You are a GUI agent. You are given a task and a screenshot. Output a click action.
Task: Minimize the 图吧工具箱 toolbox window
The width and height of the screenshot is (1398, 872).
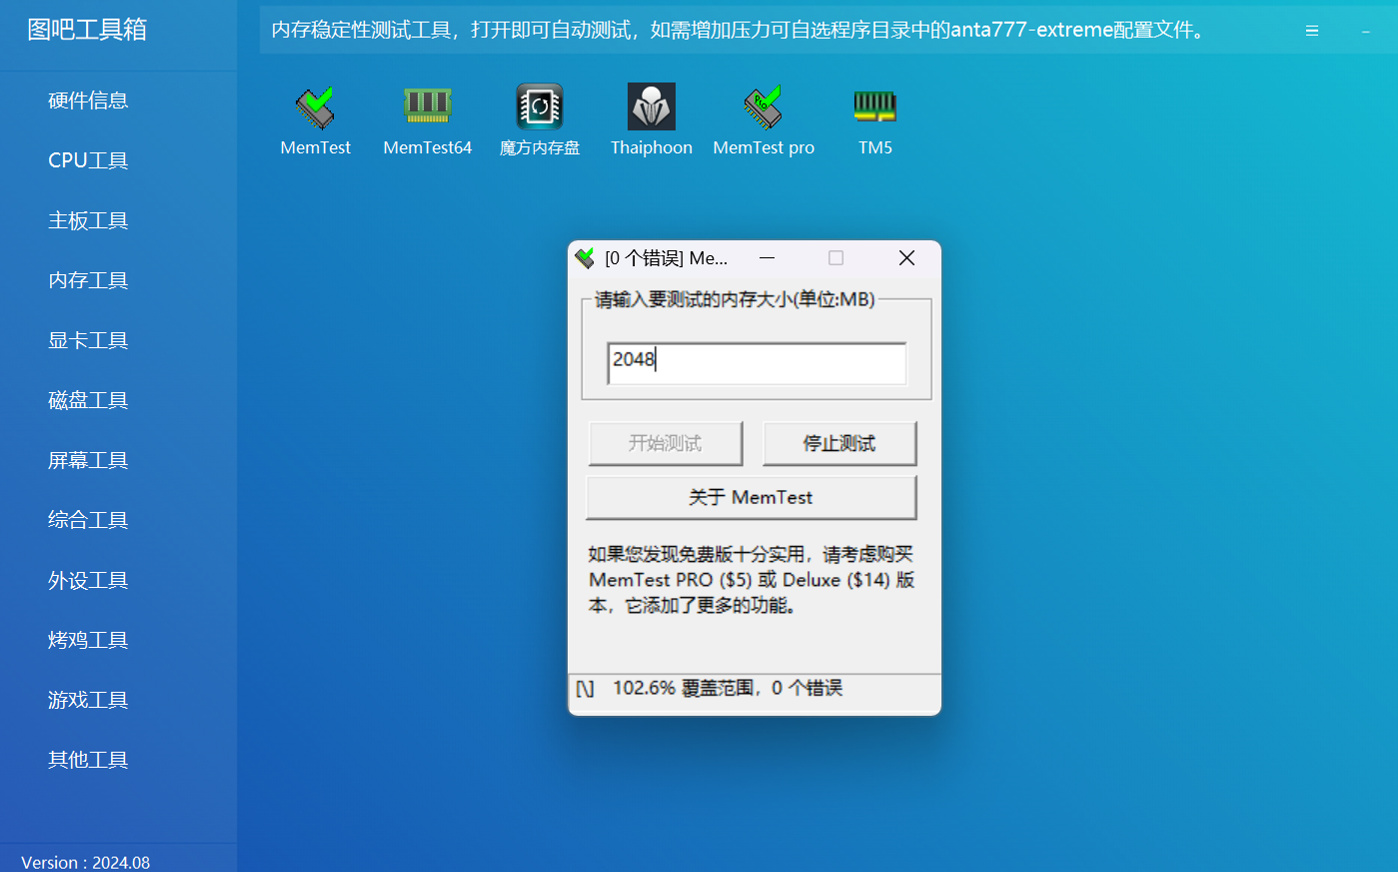pyautogui.click(x=1366, y=31)
